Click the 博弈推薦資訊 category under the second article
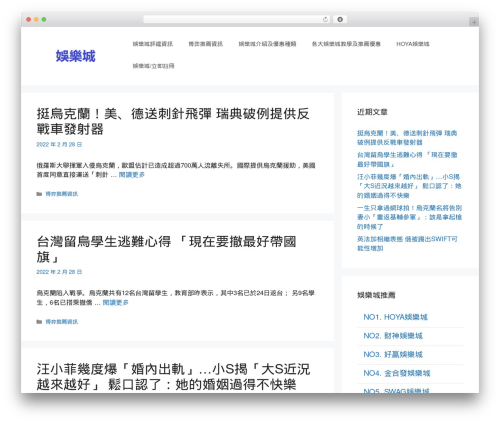Screen dimensions: 500x423 coord(62,322)
